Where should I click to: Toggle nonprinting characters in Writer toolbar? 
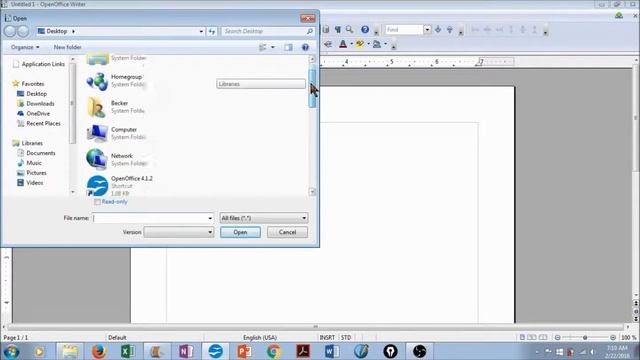click(338, 29)
